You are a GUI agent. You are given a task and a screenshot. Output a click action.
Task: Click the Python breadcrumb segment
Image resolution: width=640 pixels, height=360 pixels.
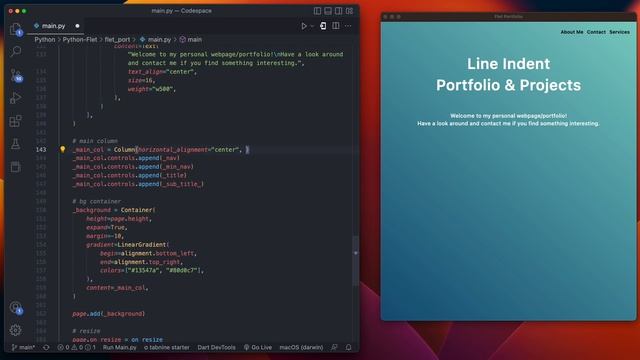tap(44, 40)
